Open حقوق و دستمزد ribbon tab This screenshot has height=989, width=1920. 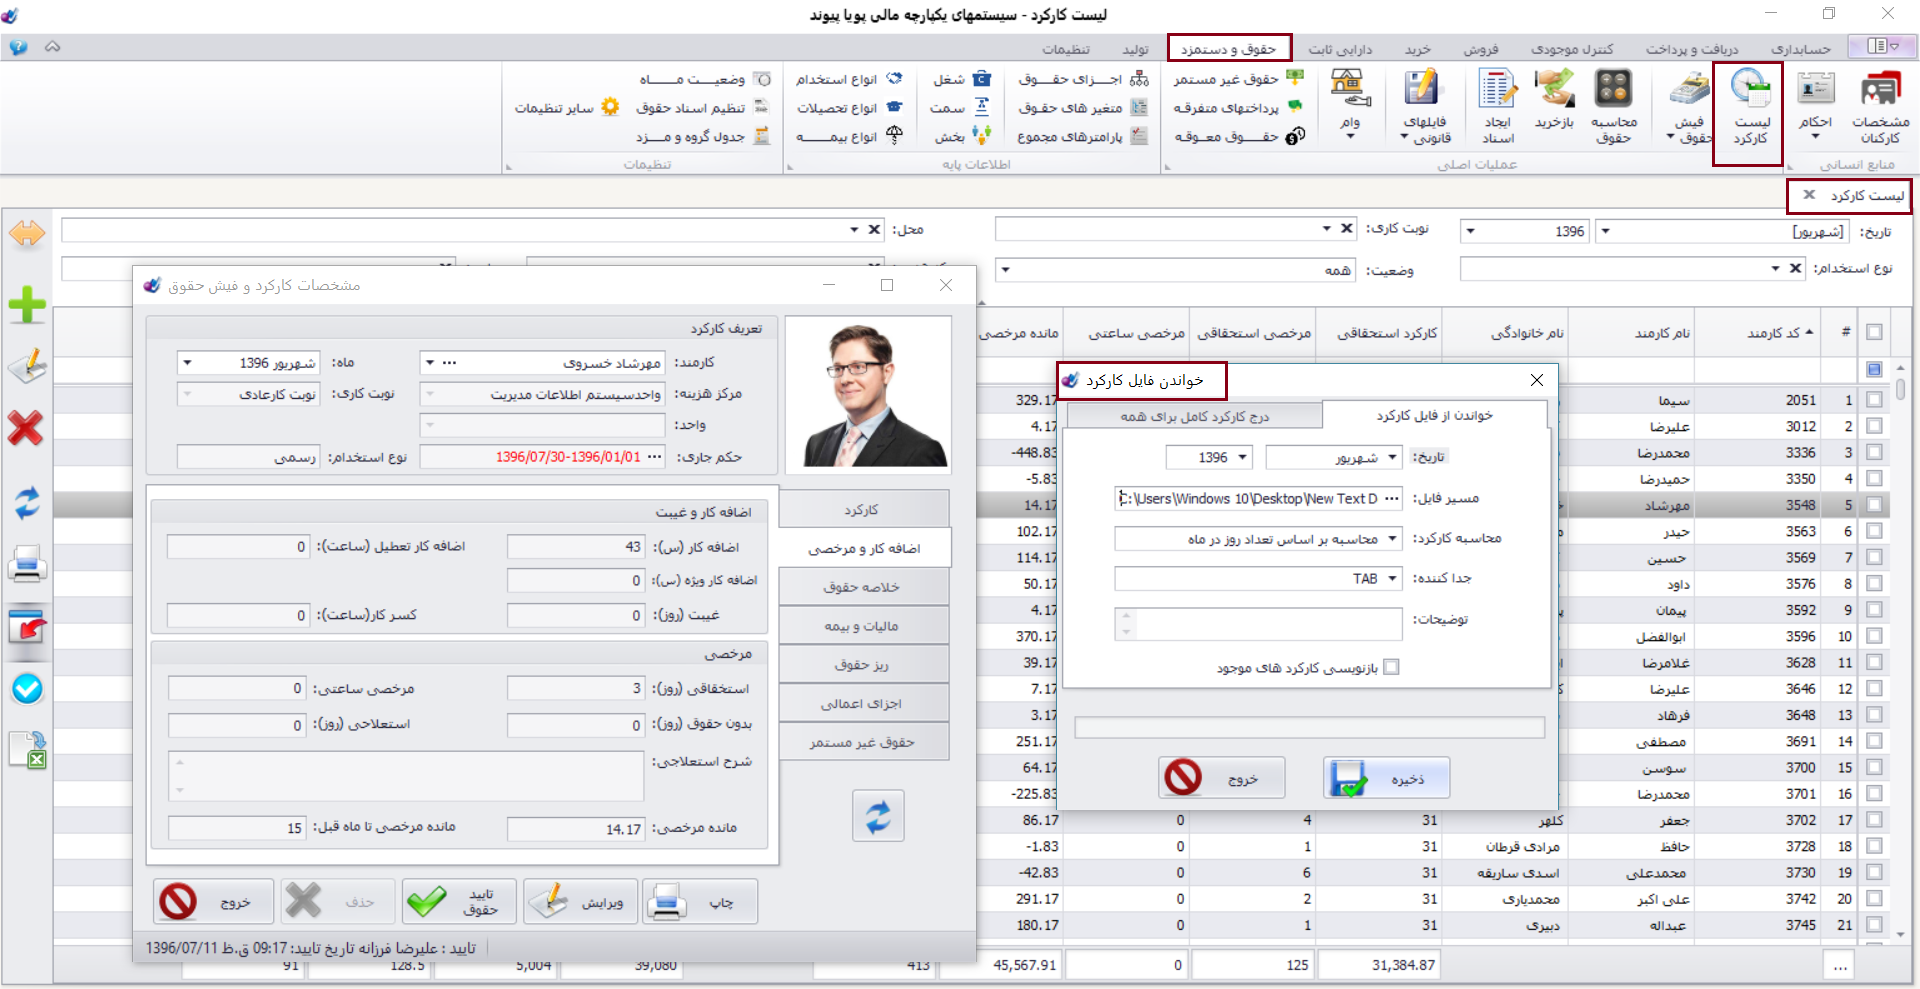(1229, 48)
